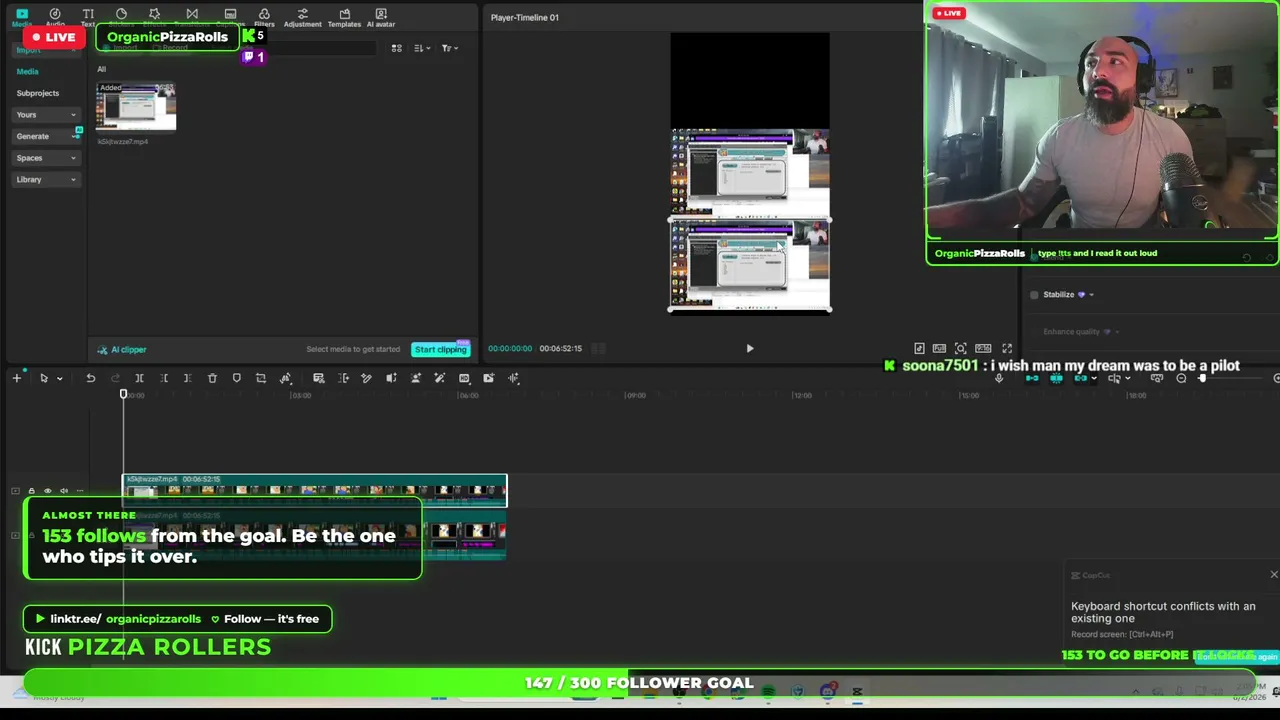Open the AI clipper tool
The height and width of the screenshot is (720, 1280).
click(122, 350)
